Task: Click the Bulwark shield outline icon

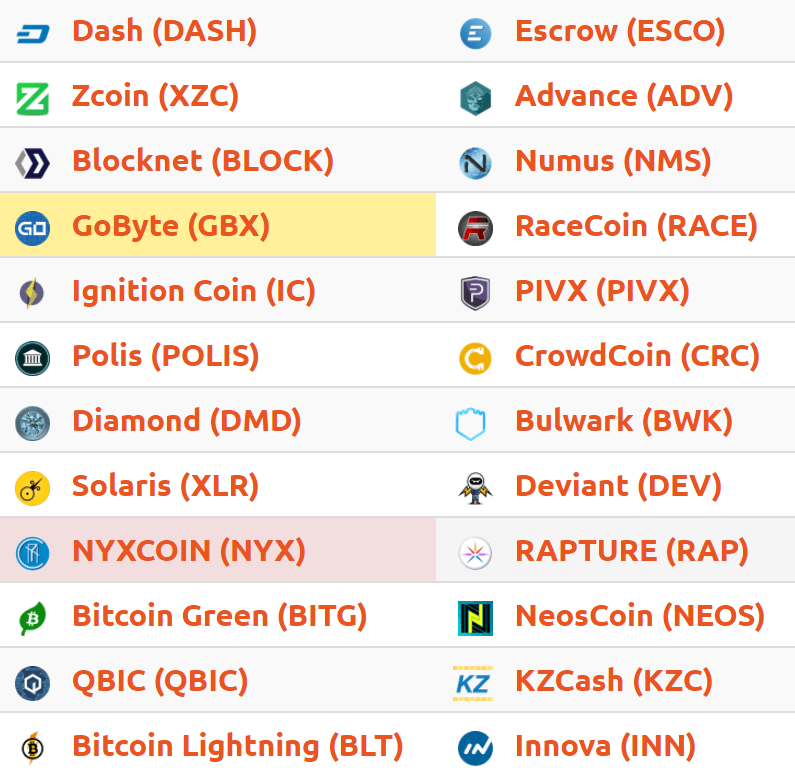Action: click(x=471, y=423)
